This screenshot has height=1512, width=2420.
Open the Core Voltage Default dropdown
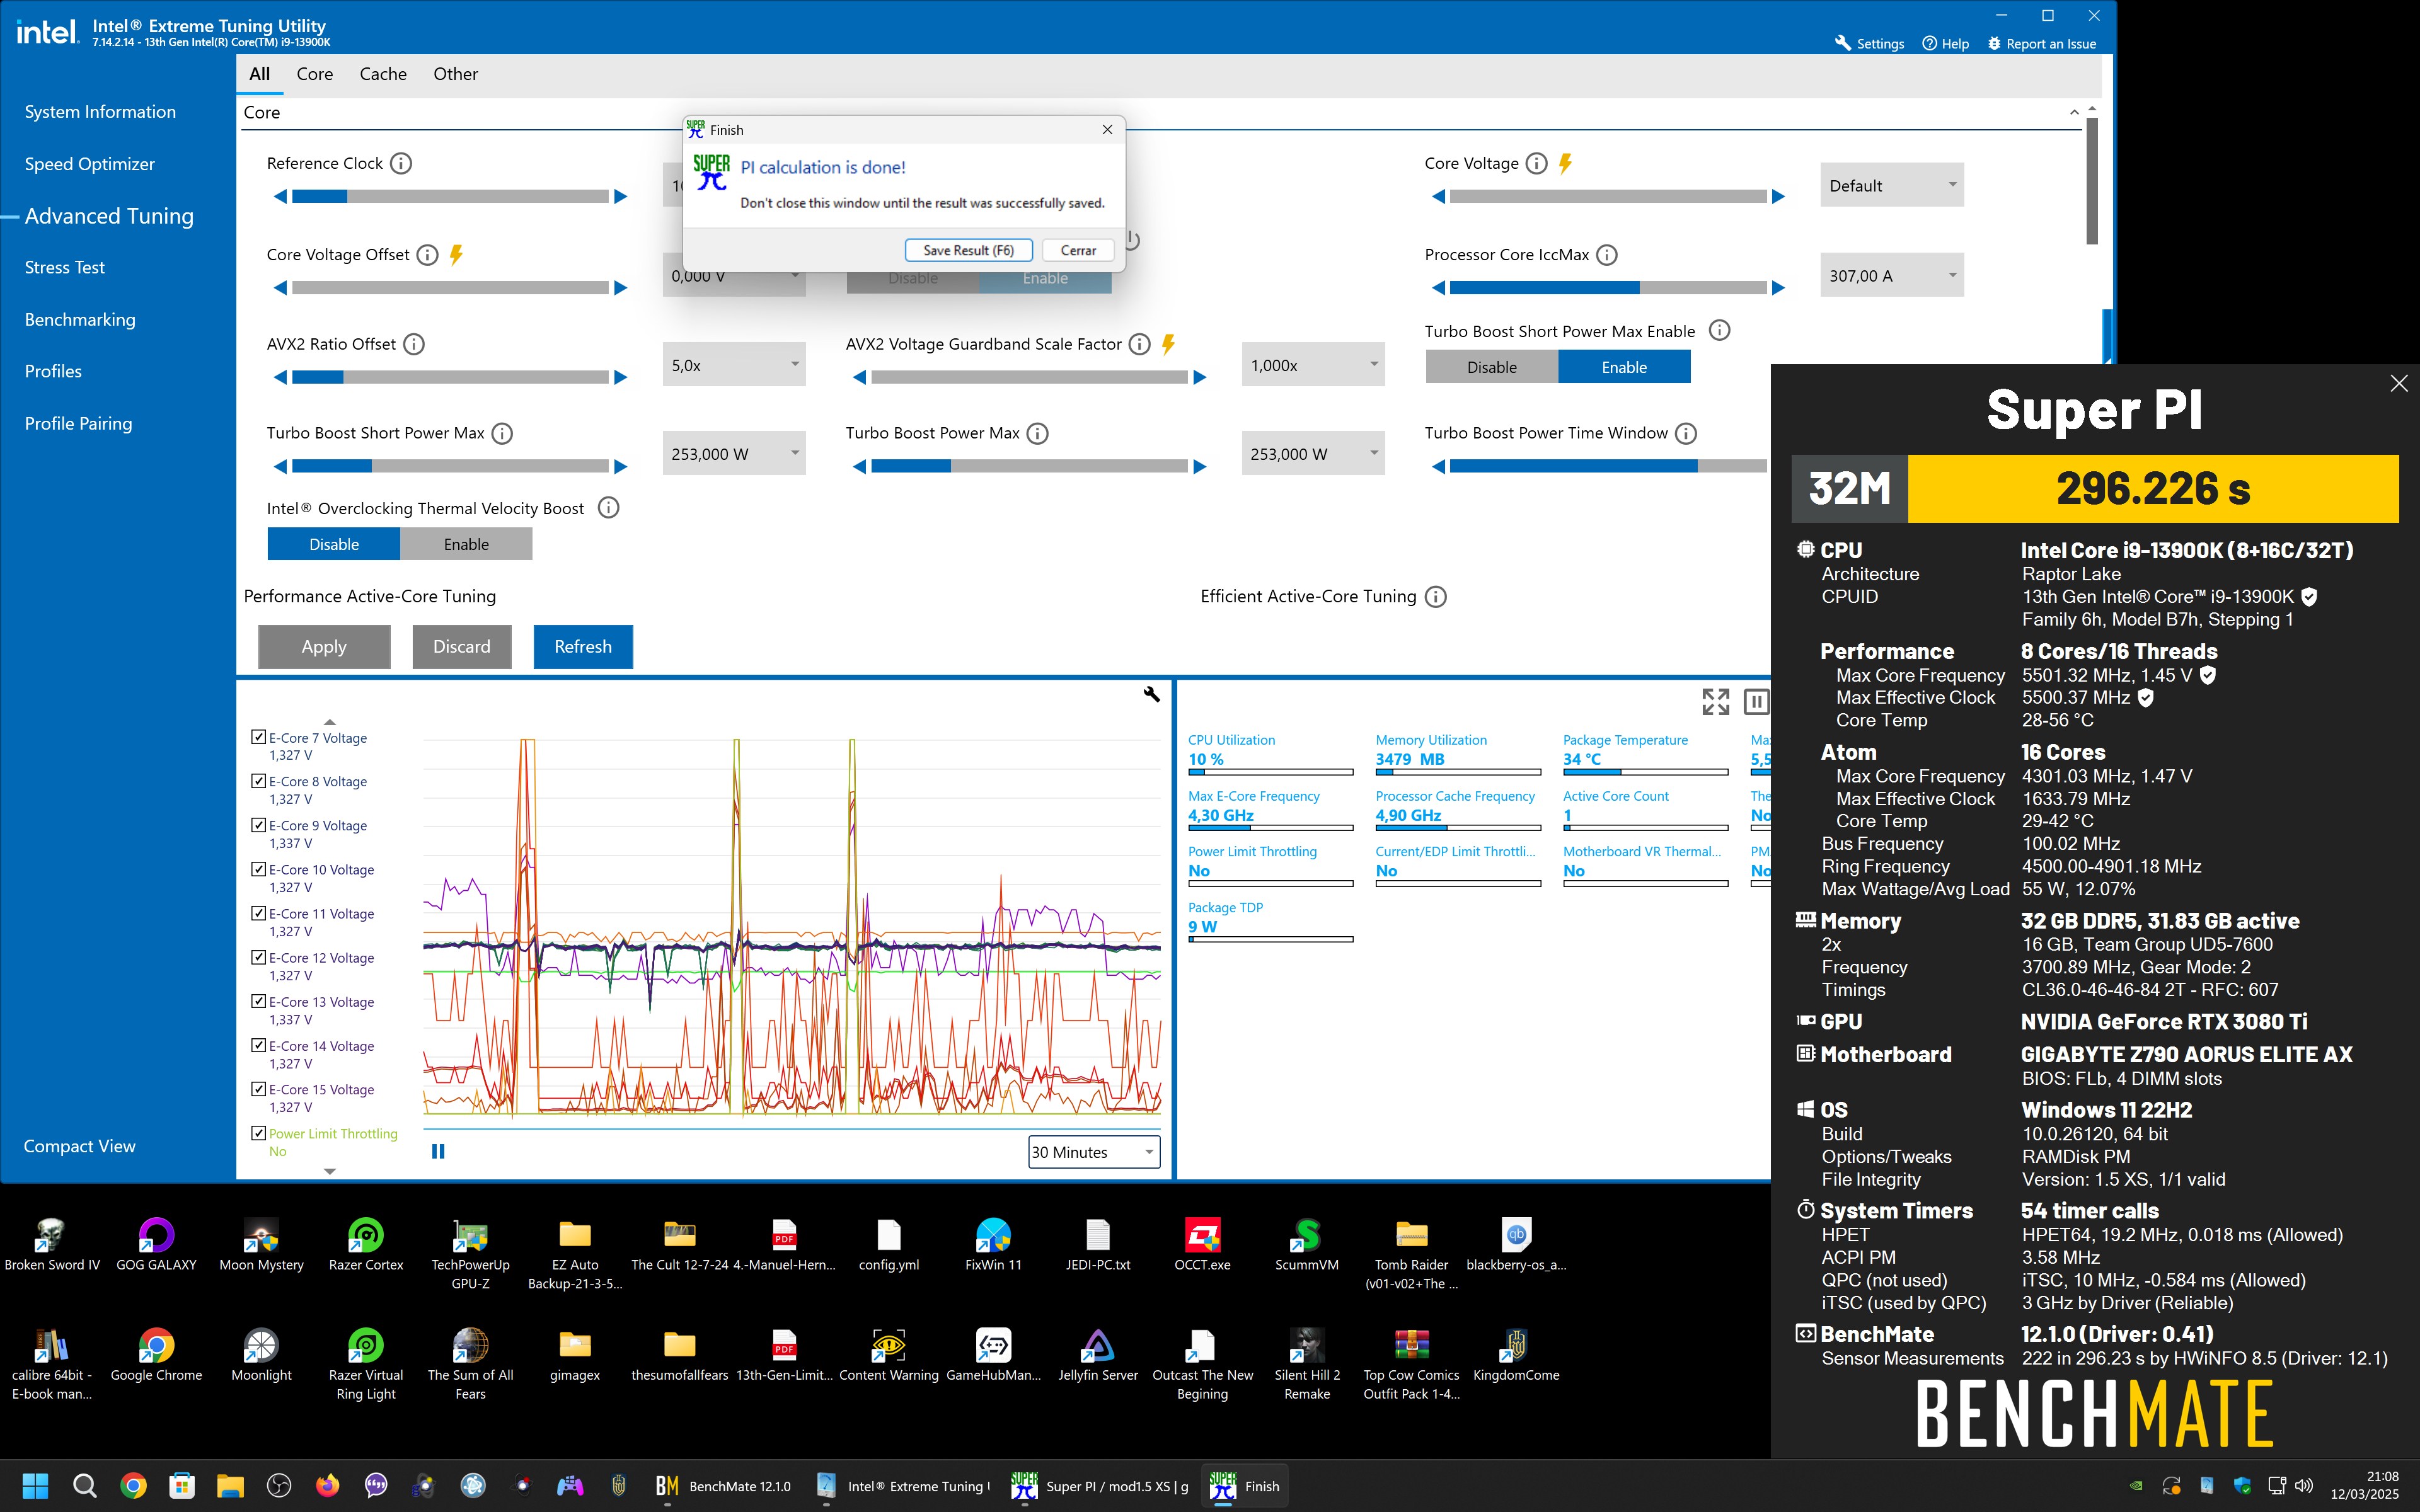click(1891, 185)
